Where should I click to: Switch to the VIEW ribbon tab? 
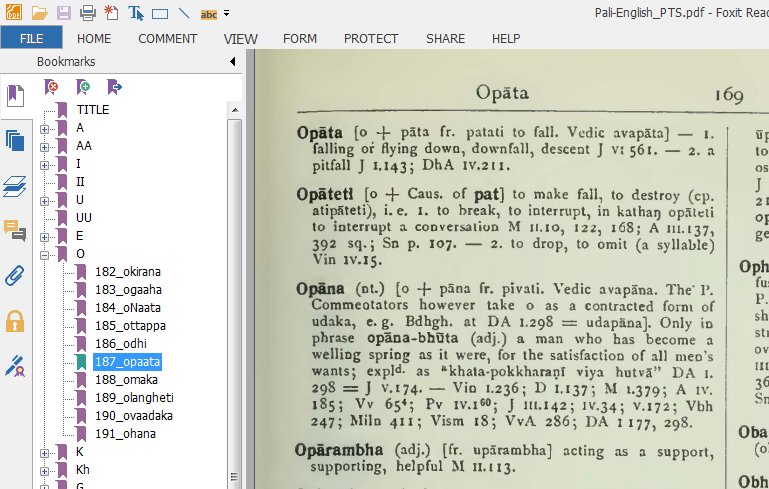[x=240, y=39]
